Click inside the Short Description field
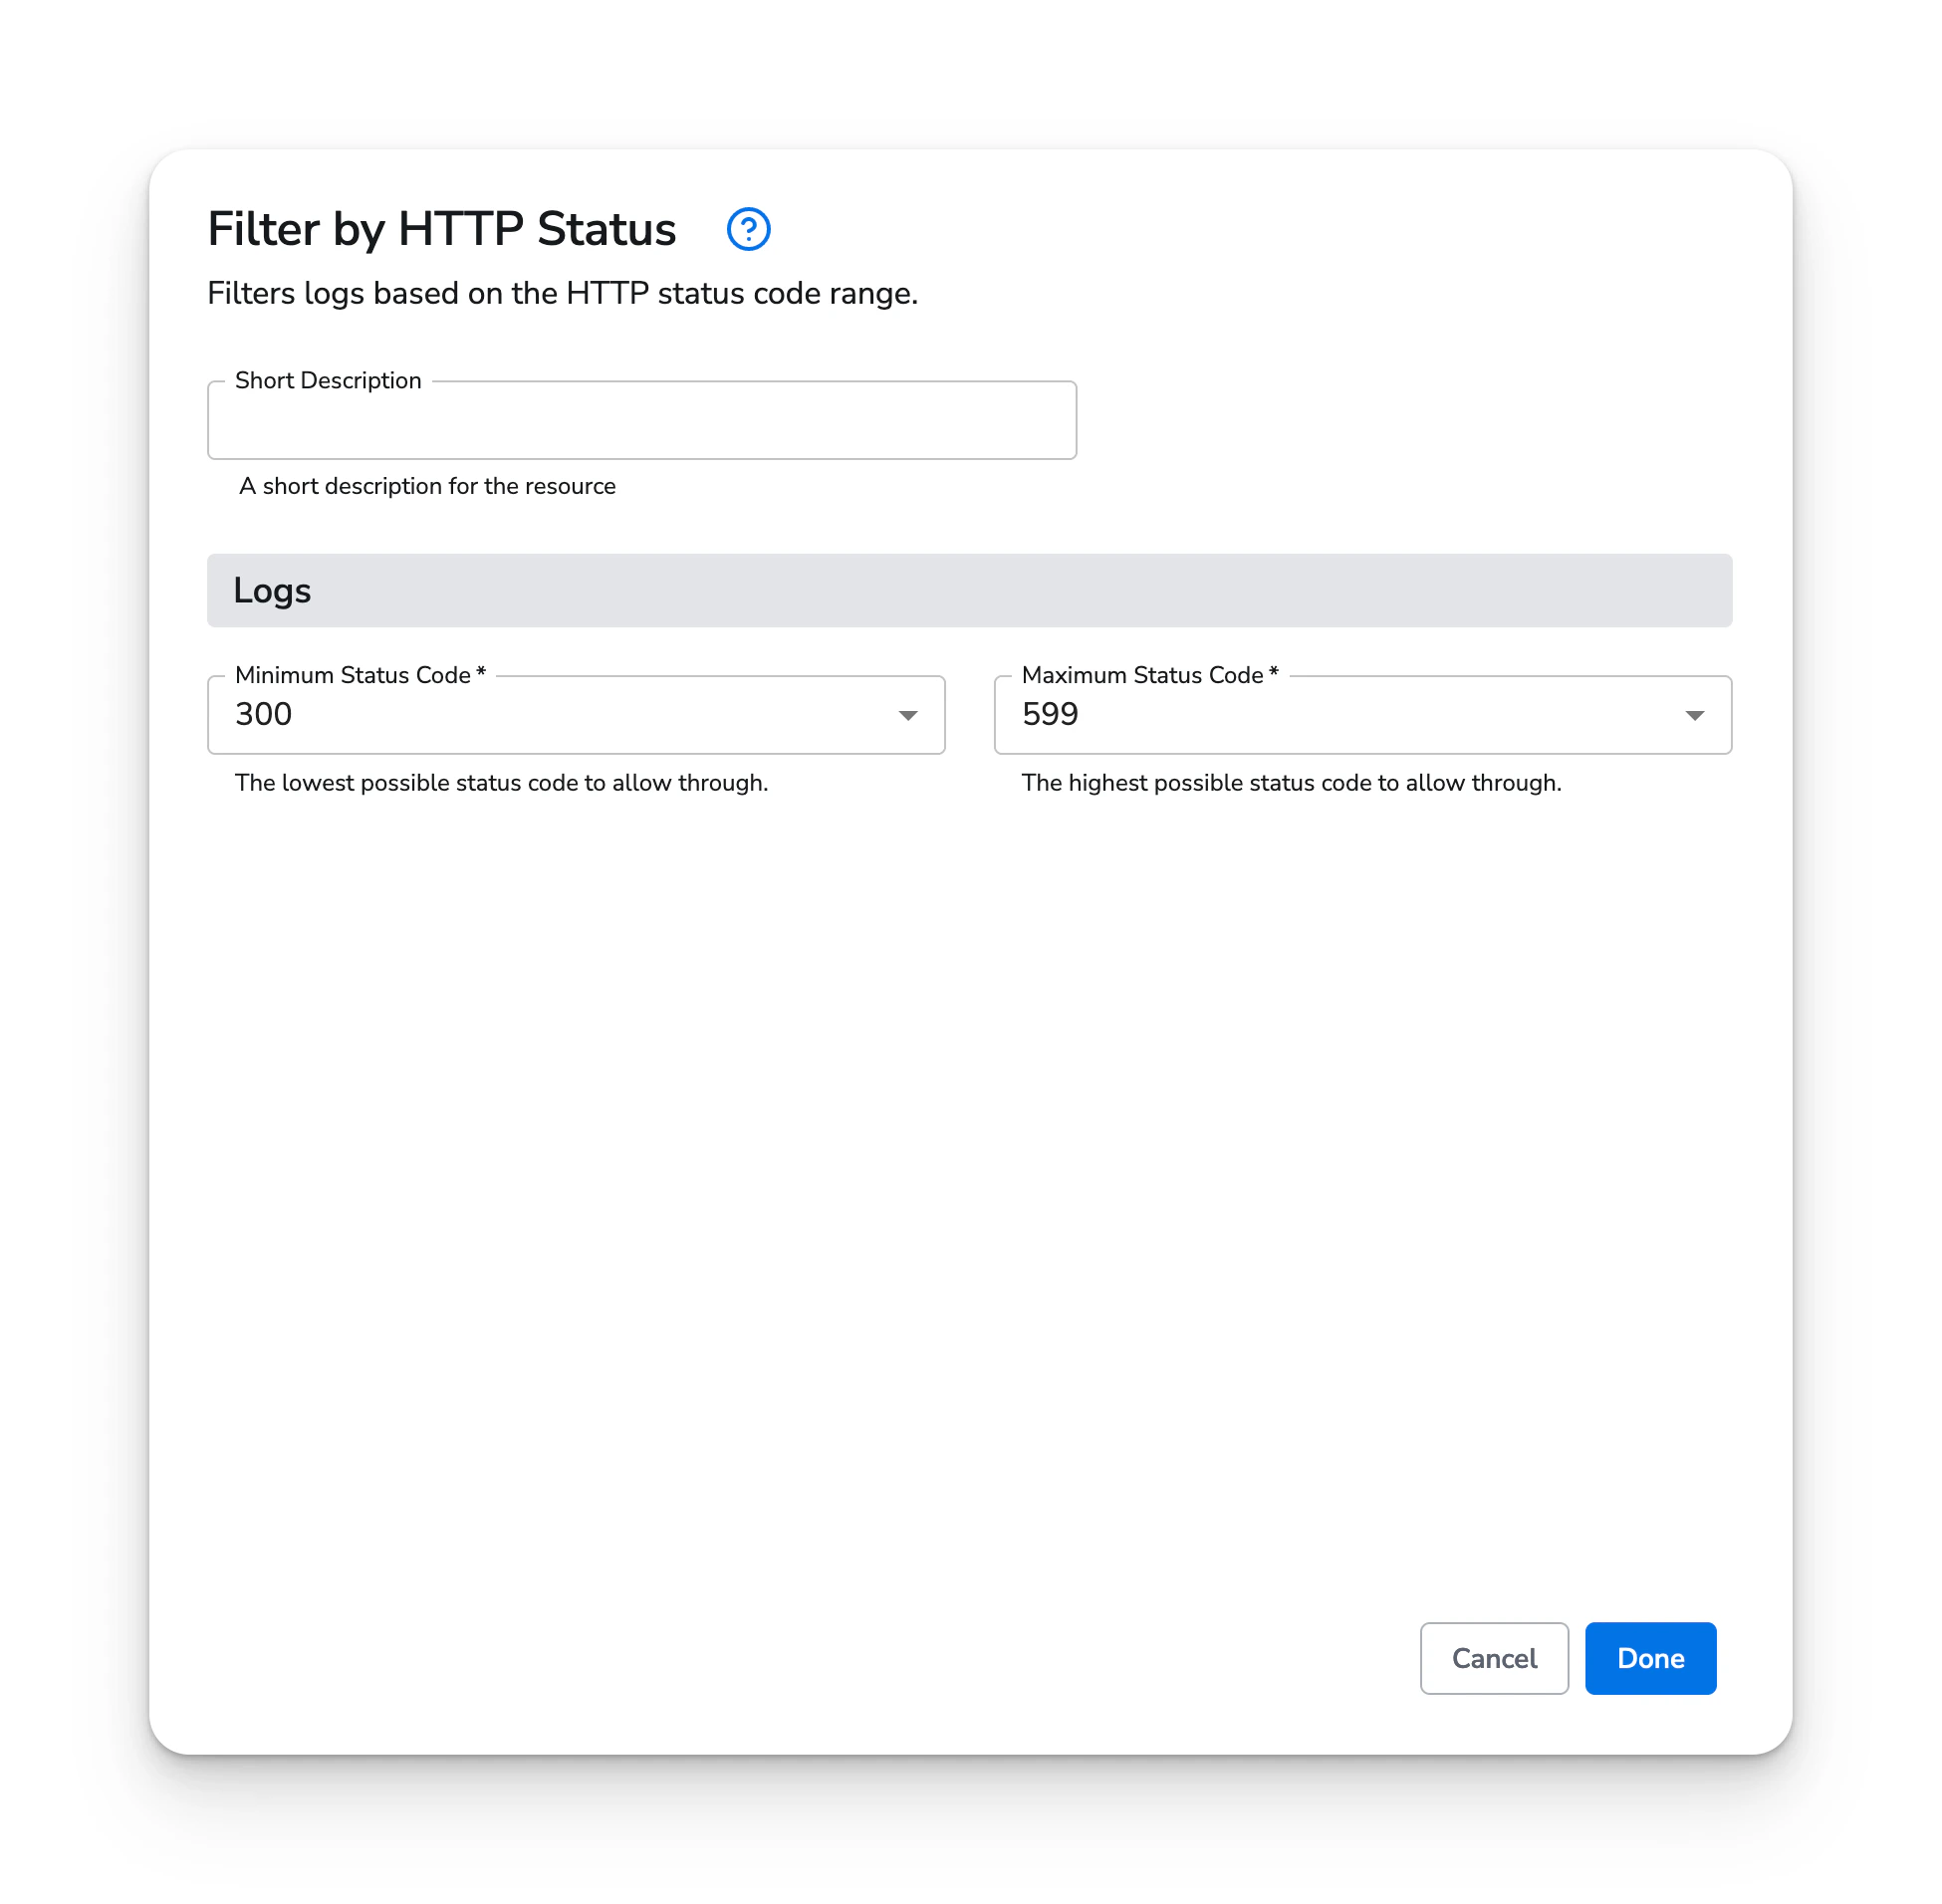 click(x=640, y=421)
